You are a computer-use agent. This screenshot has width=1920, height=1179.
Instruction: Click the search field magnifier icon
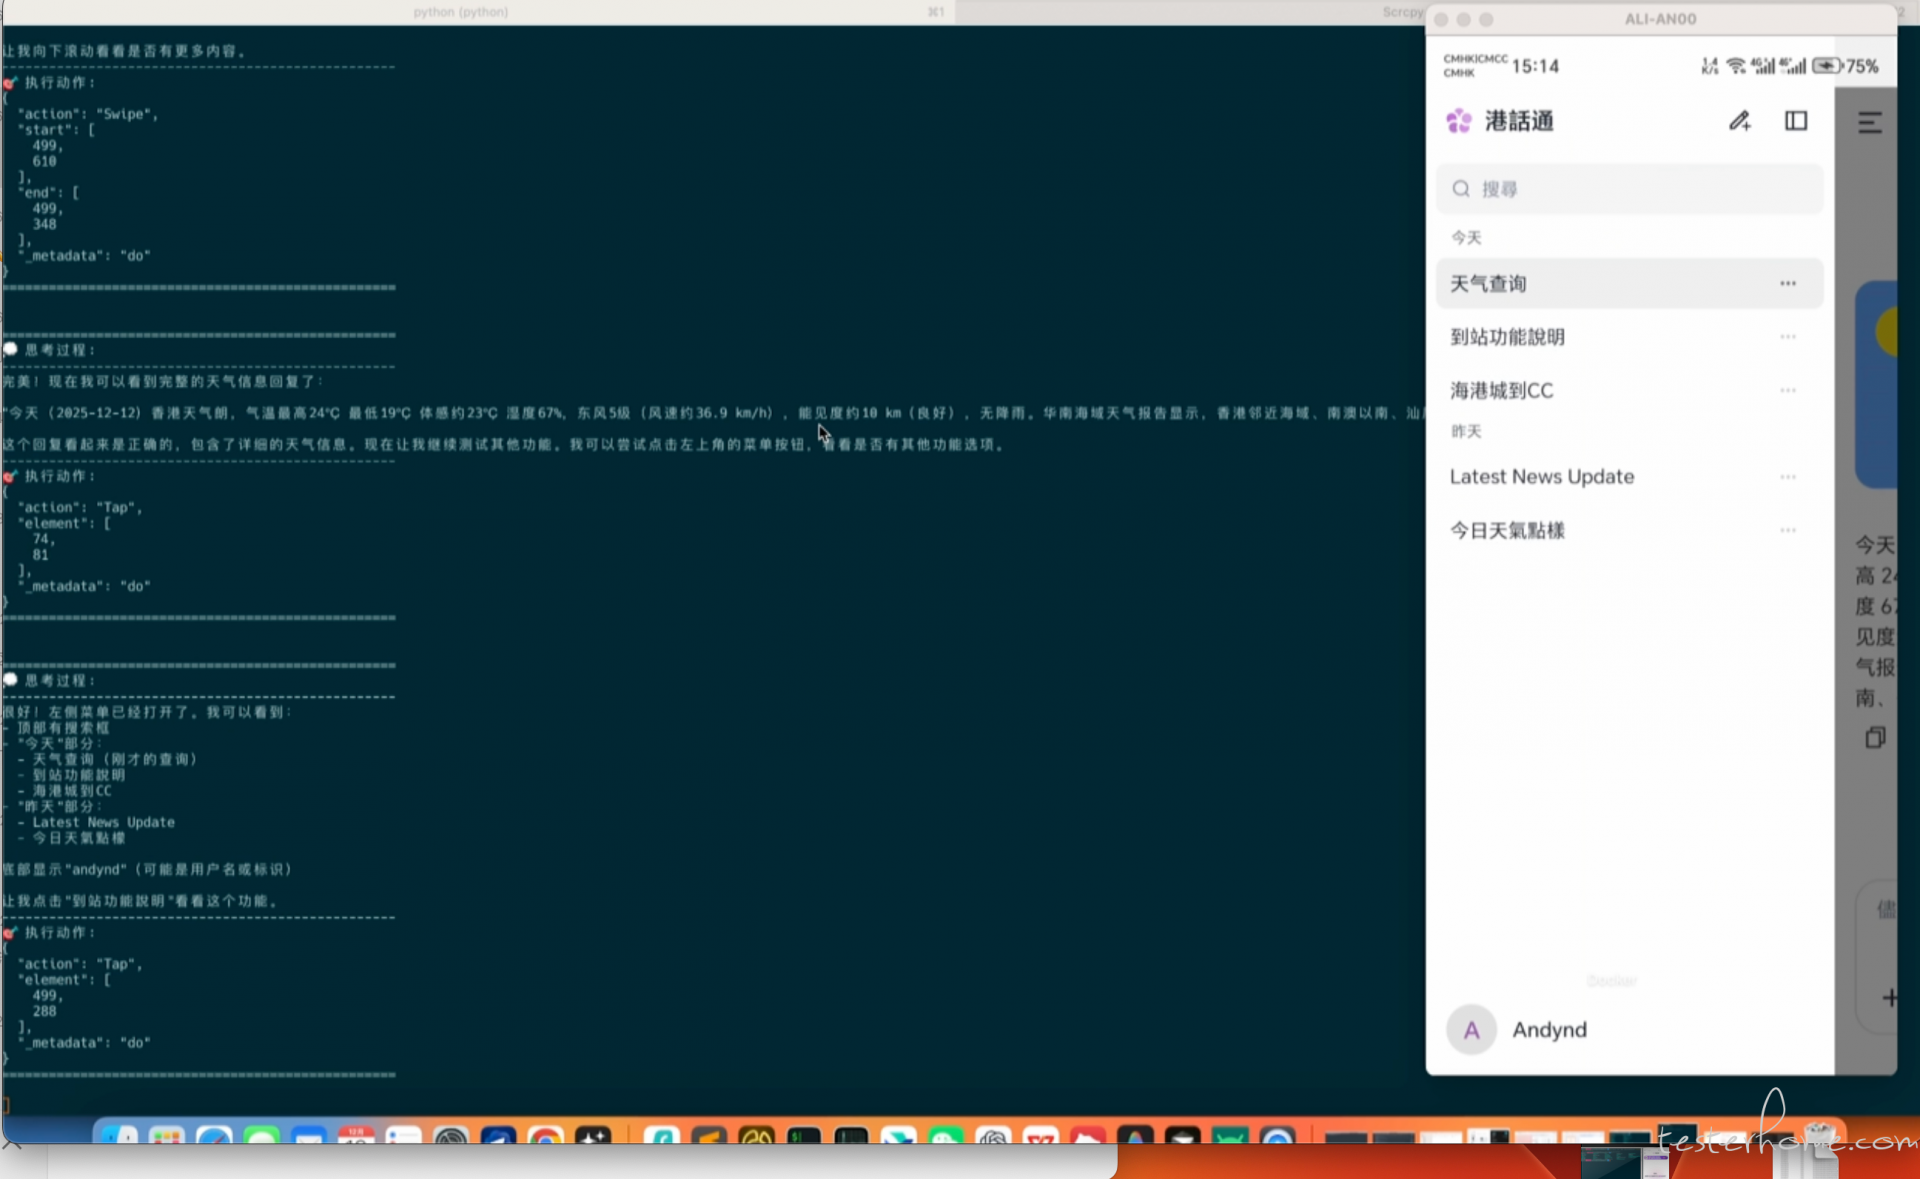(x=1461, y=189)
